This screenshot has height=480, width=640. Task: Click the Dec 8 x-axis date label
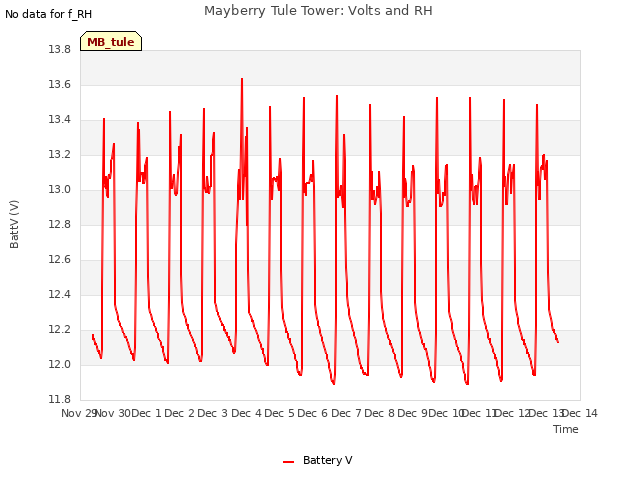pos(379,413)
